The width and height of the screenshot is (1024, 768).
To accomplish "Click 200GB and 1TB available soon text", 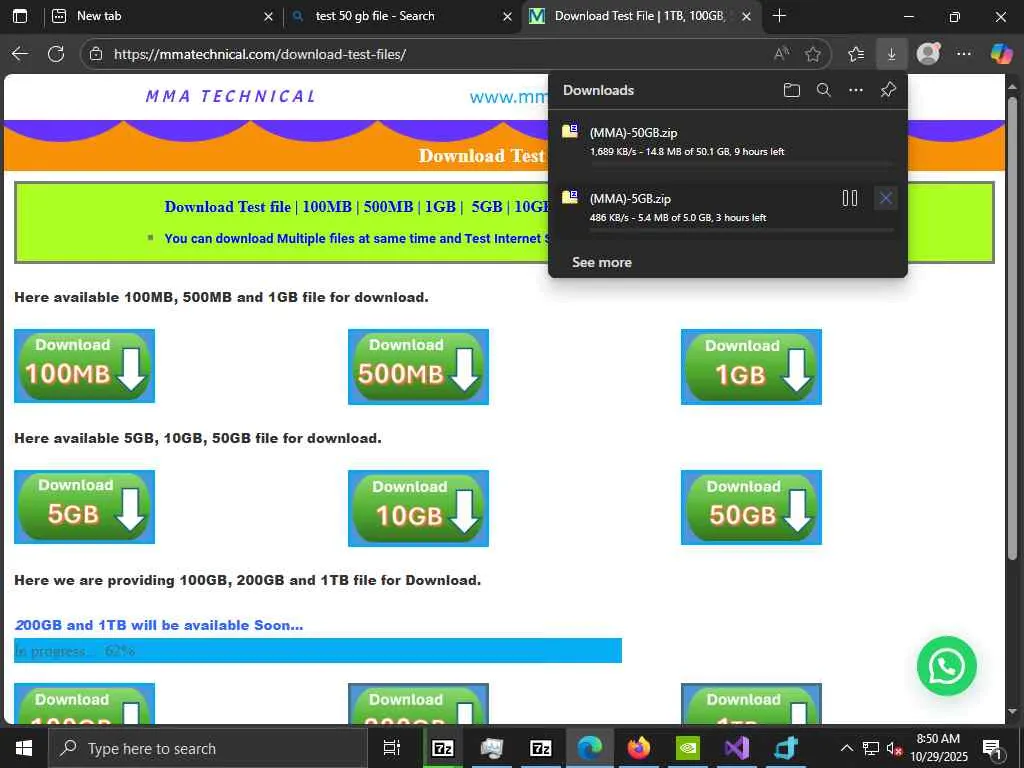I will coord(159,625).
